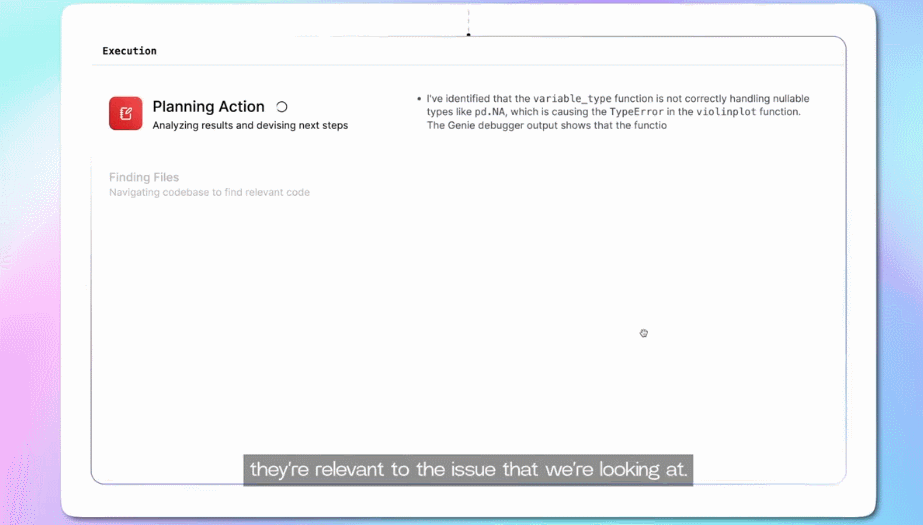Click the 'Genie debugger output' sentence
This screenshot has width=923, height=525.
(546, 125)
